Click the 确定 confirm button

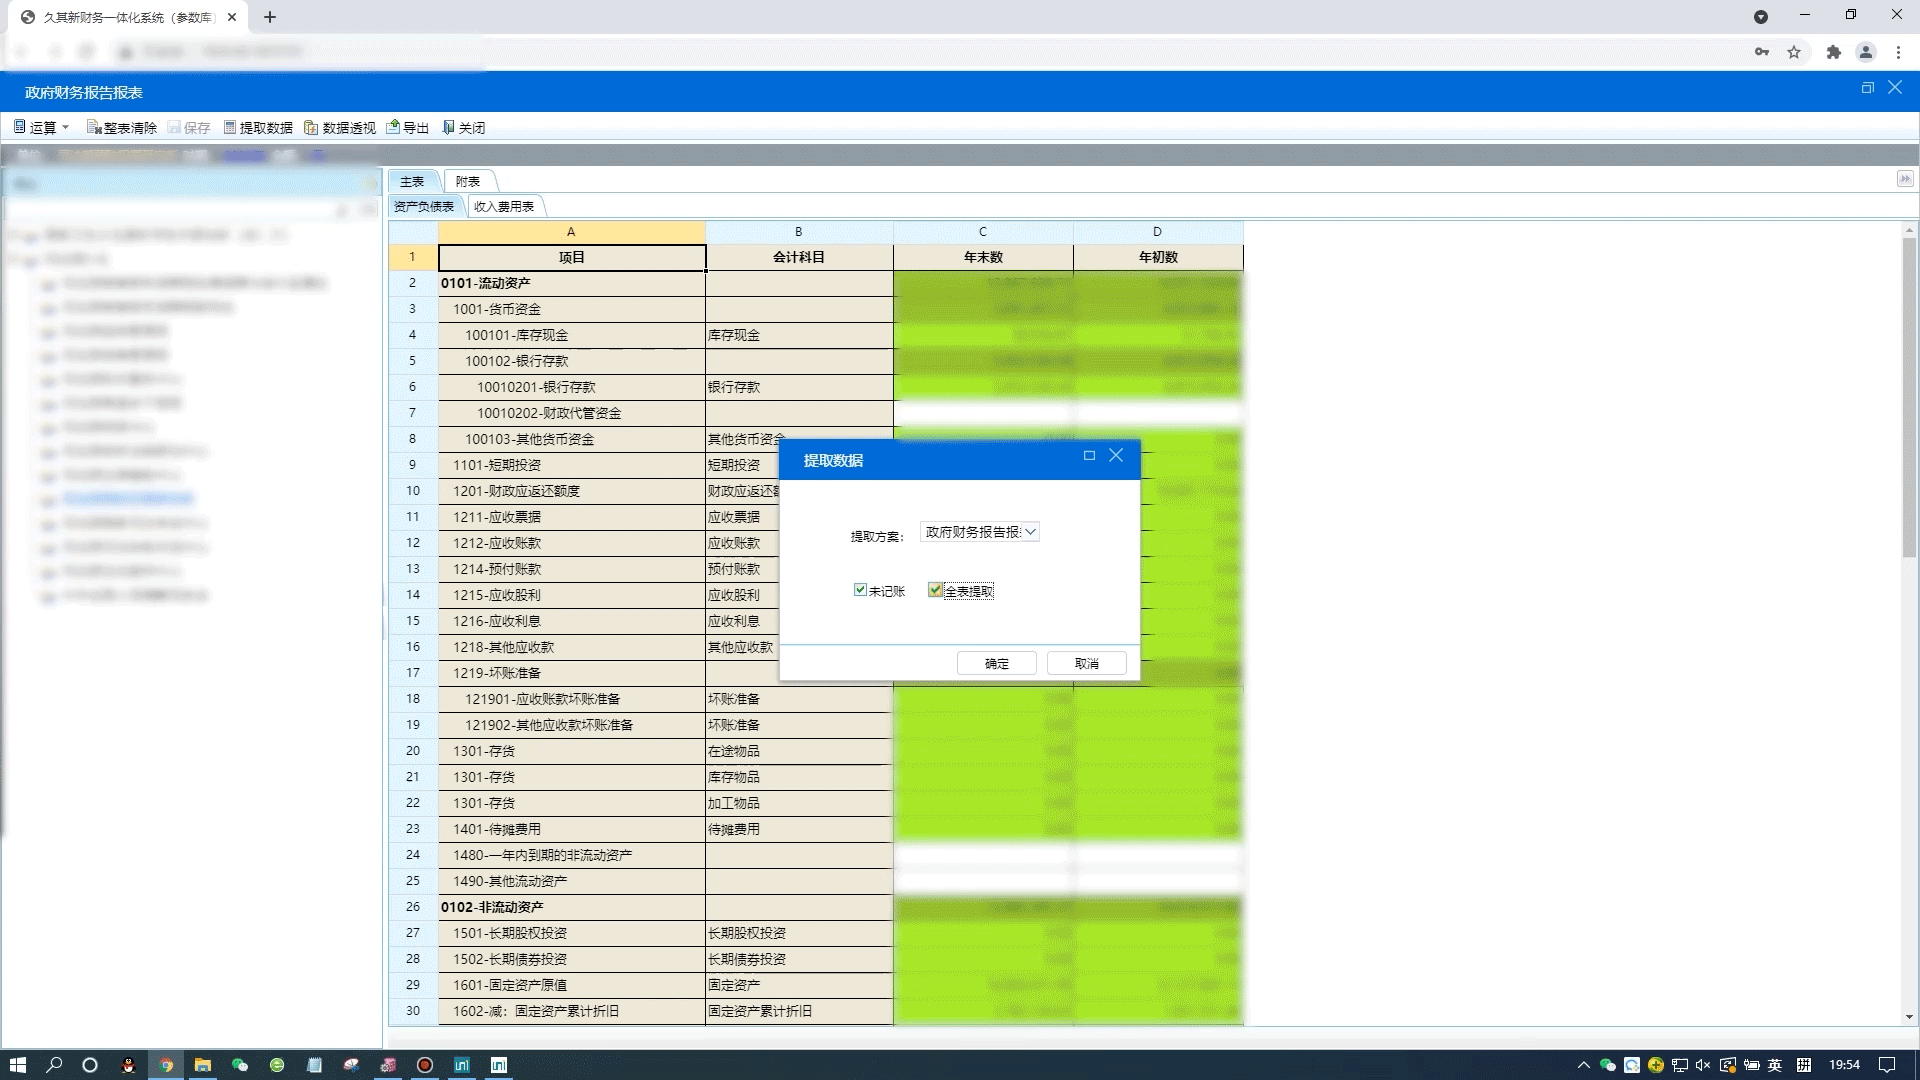(996, 663)
